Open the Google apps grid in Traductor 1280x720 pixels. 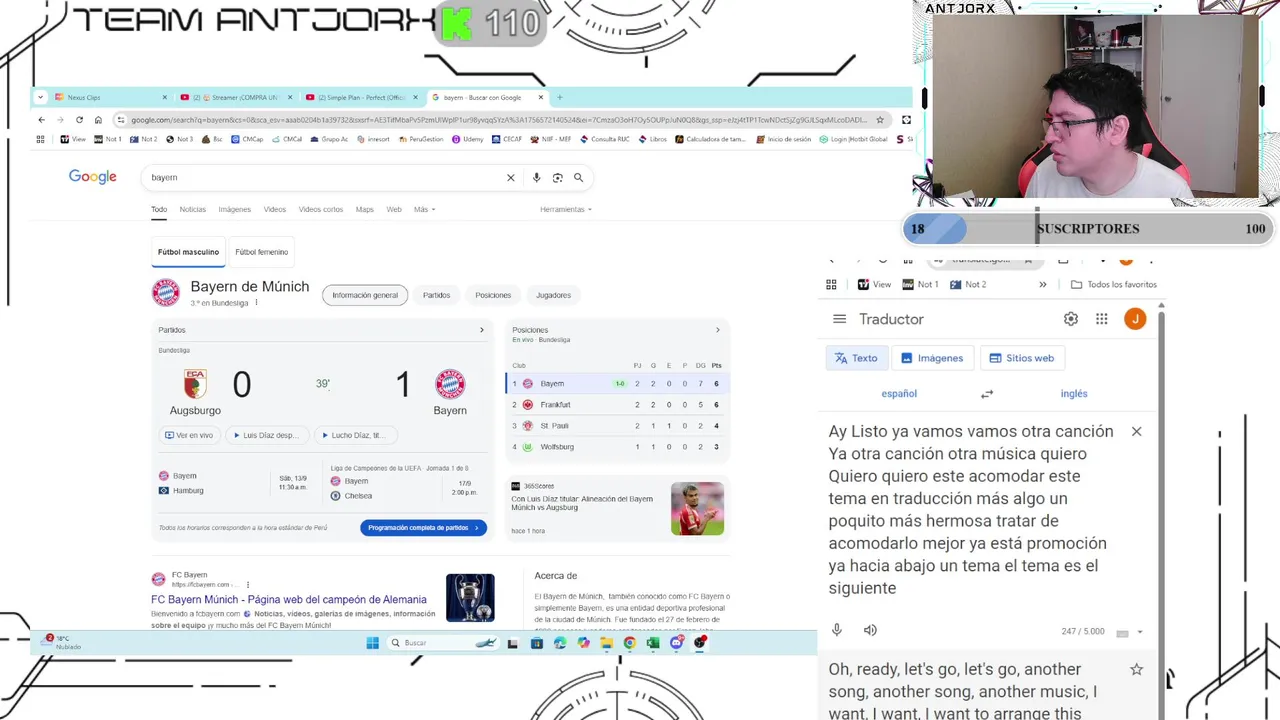(1101, 319)
